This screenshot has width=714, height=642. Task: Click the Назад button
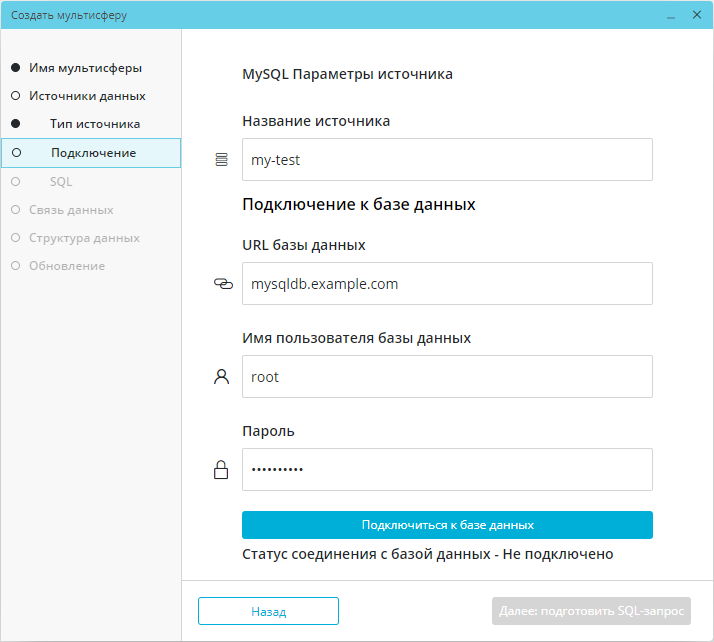[x=268, y=611]
